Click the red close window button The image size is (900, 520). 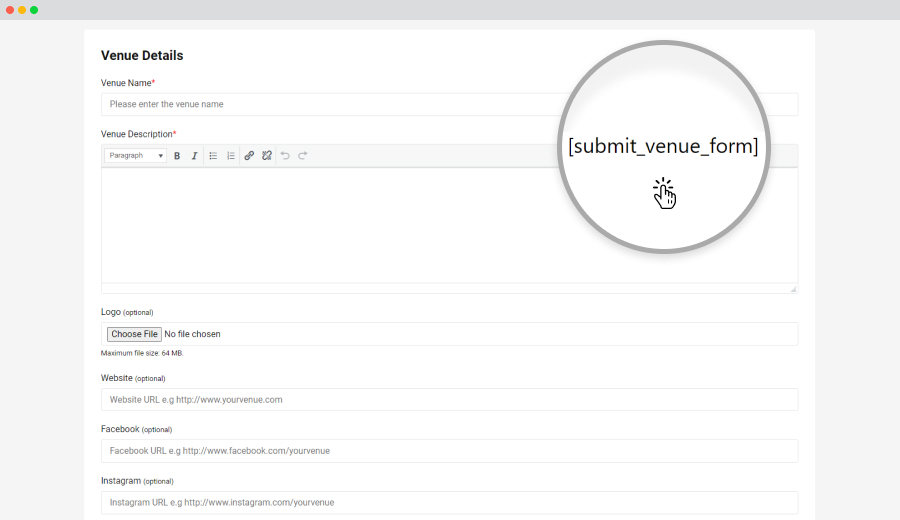click(10, 10)
